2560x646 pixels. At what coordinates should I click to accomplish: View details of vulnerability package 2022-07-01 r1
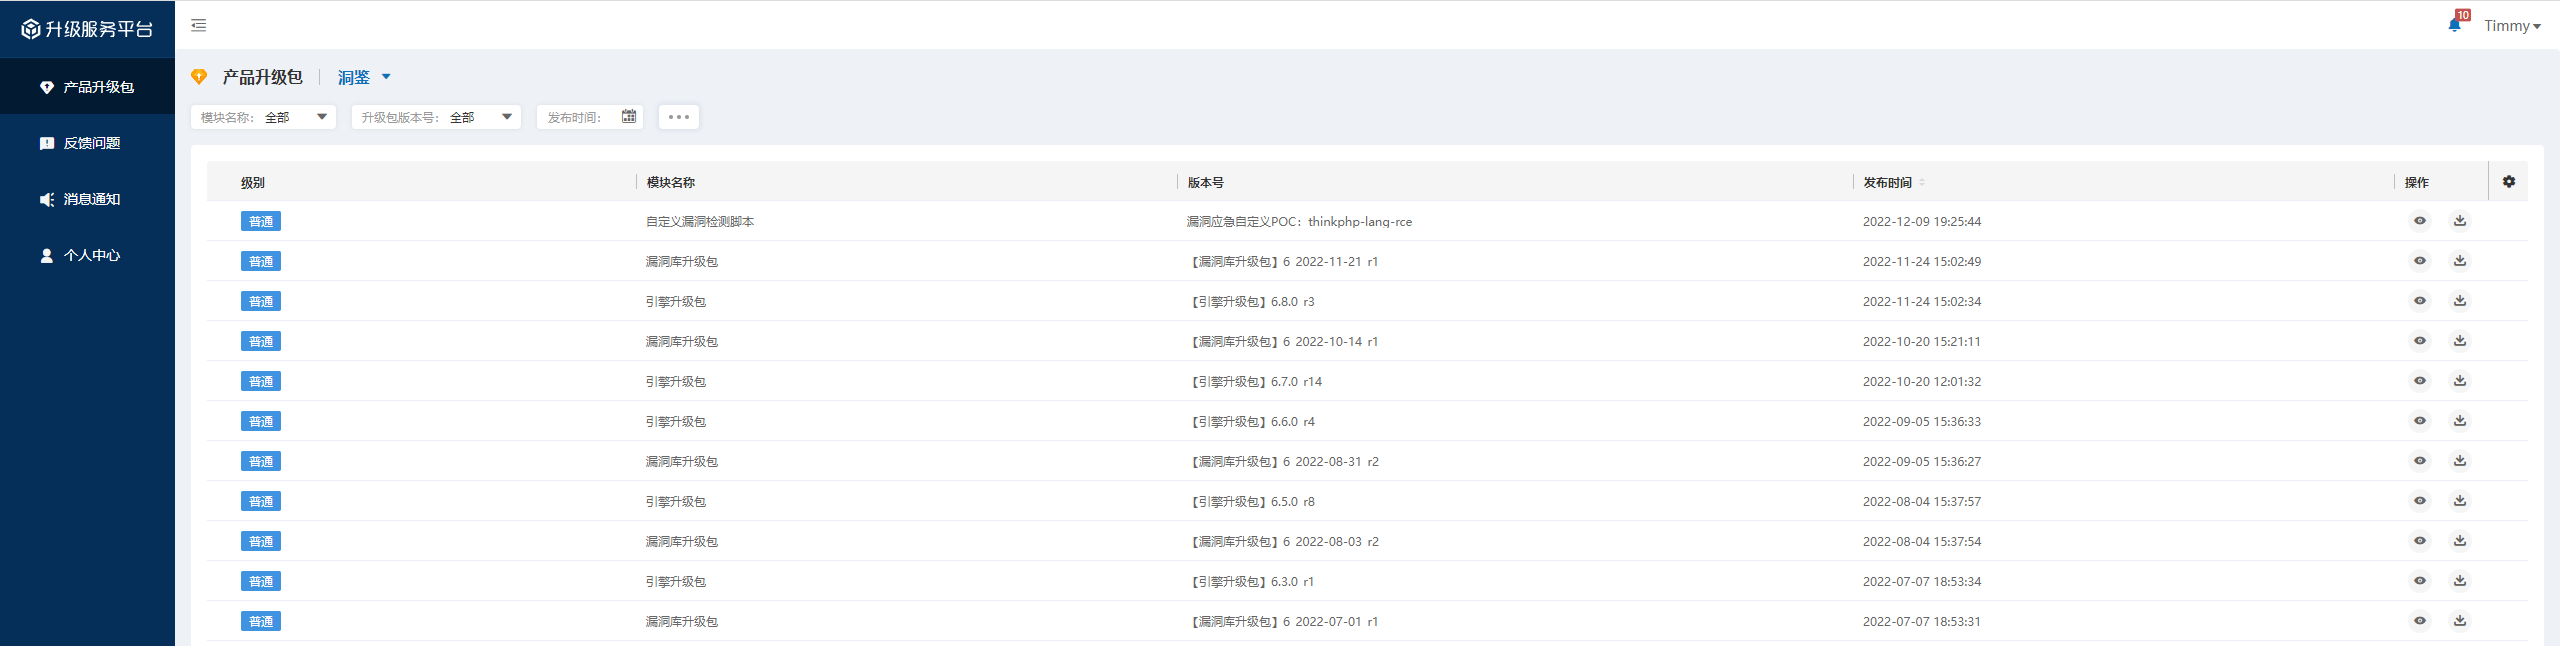coord(2419,621)
